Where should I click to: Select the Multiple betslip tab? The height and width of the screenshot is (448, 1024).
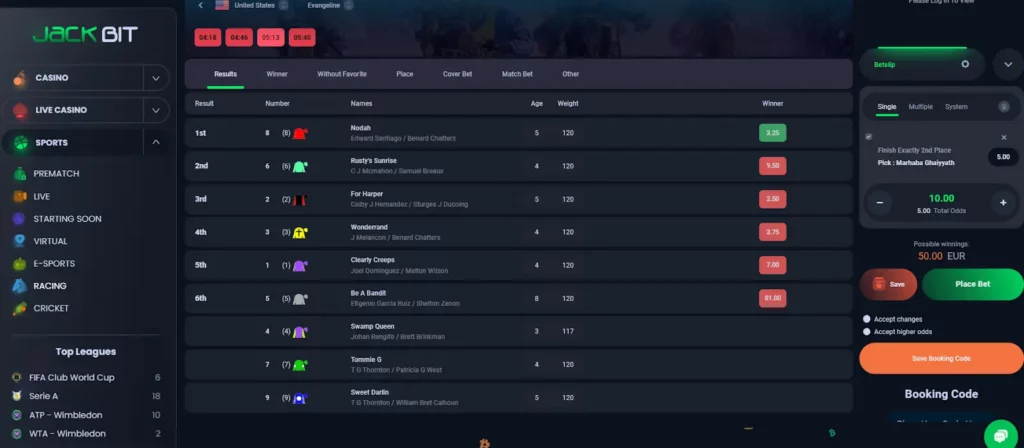coord(920,106)
